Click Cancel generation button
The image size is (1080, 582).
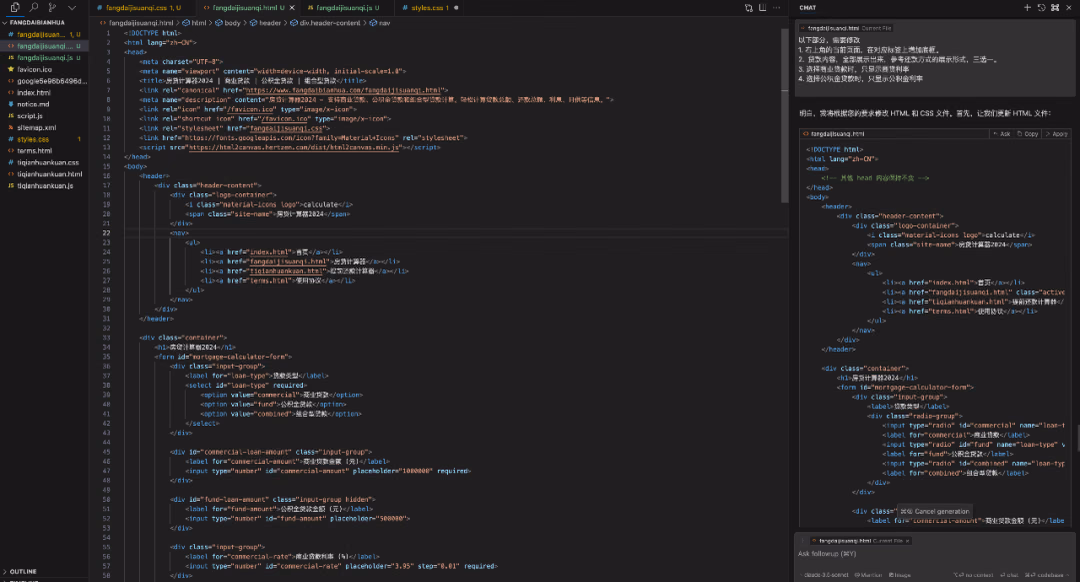(934, 512)
